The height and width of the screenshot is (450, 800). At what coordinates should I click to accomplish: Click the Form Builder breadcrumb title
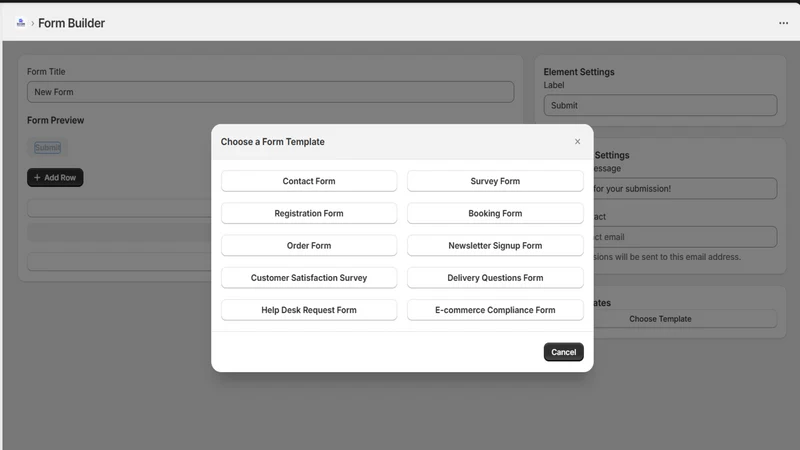point(71,23)
